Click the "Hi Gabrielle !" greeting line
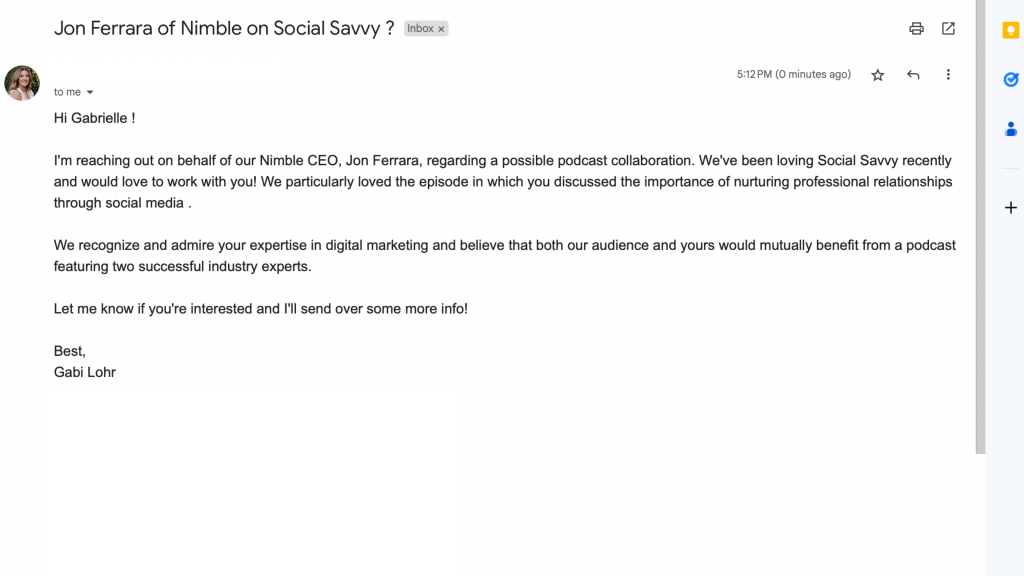Viewport: 1024px width, 576px height. click(94, 118)
